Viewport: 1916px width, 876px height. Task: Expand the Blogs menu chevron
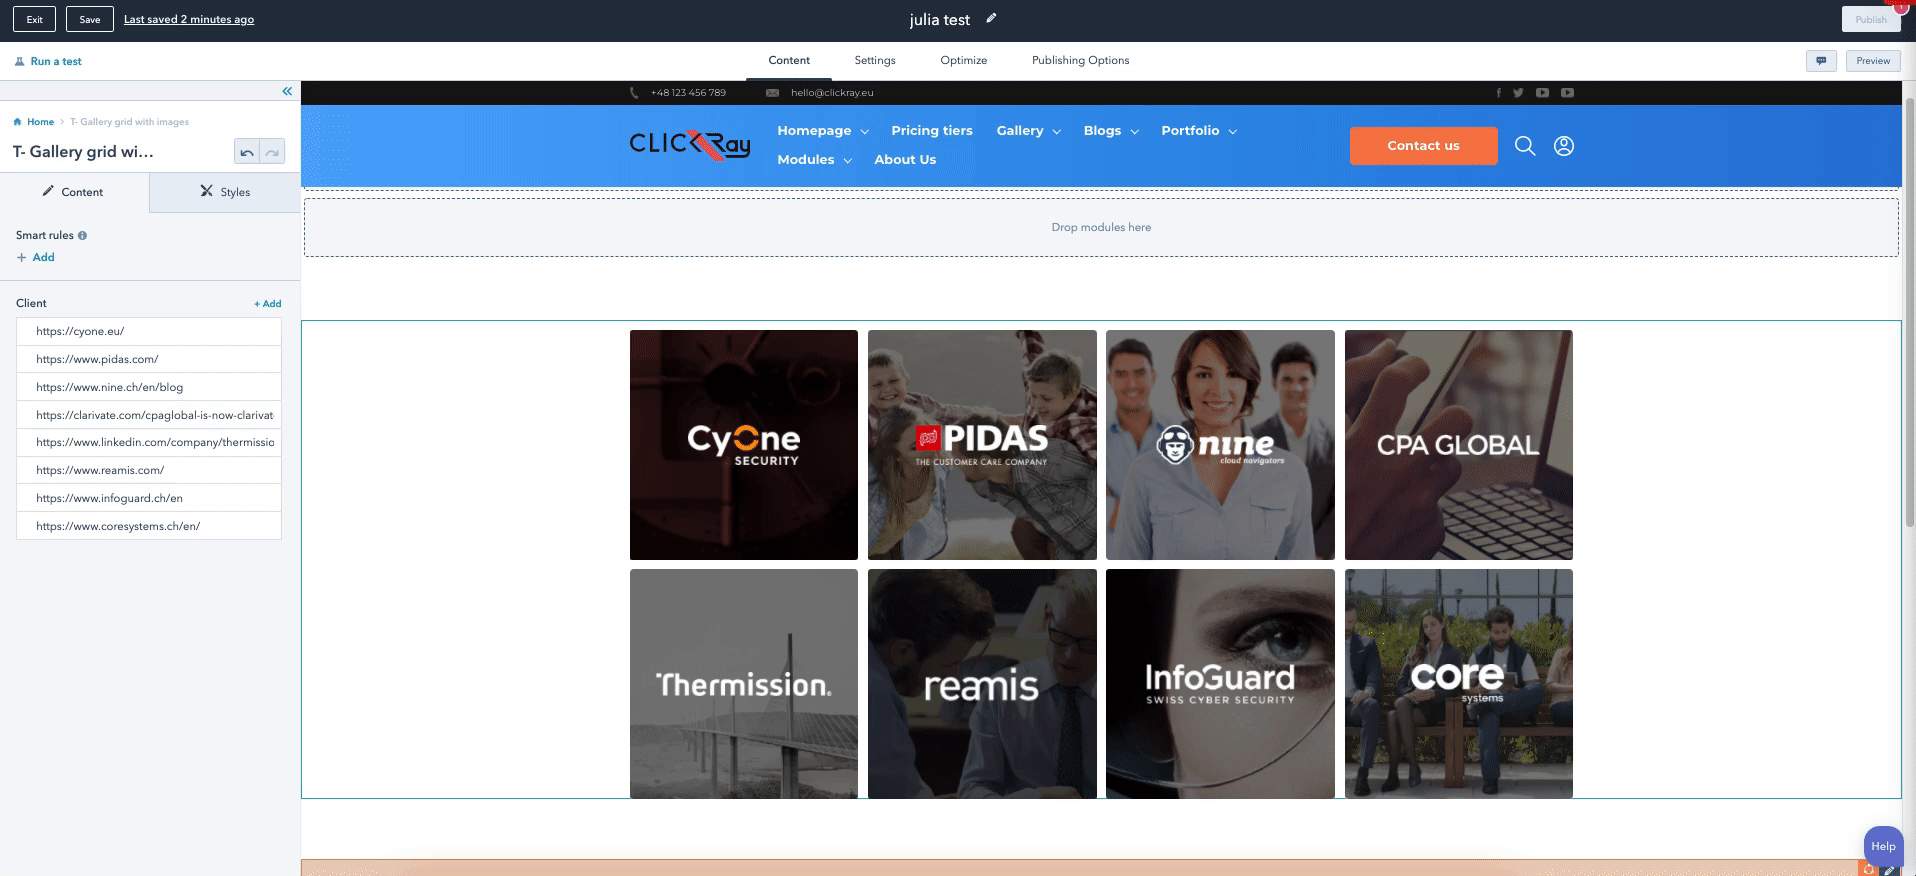(x=1135, y=132)
